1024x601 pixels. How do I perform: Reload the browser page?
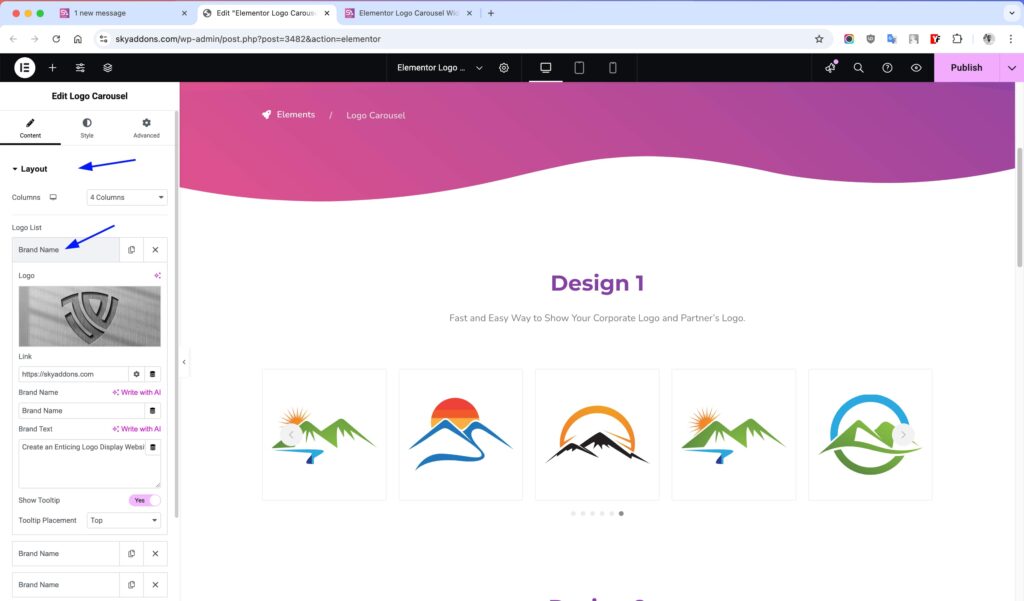tap(56, 39)
